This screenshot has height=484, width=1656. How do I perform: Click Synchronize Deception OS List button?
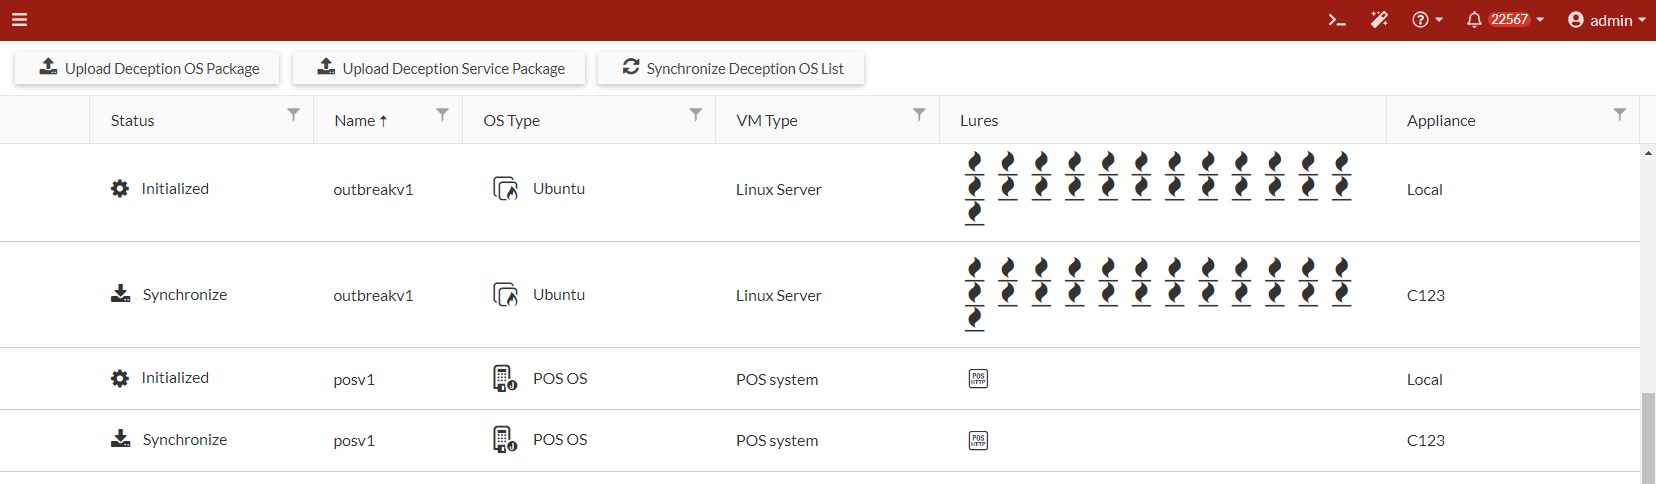732,68
